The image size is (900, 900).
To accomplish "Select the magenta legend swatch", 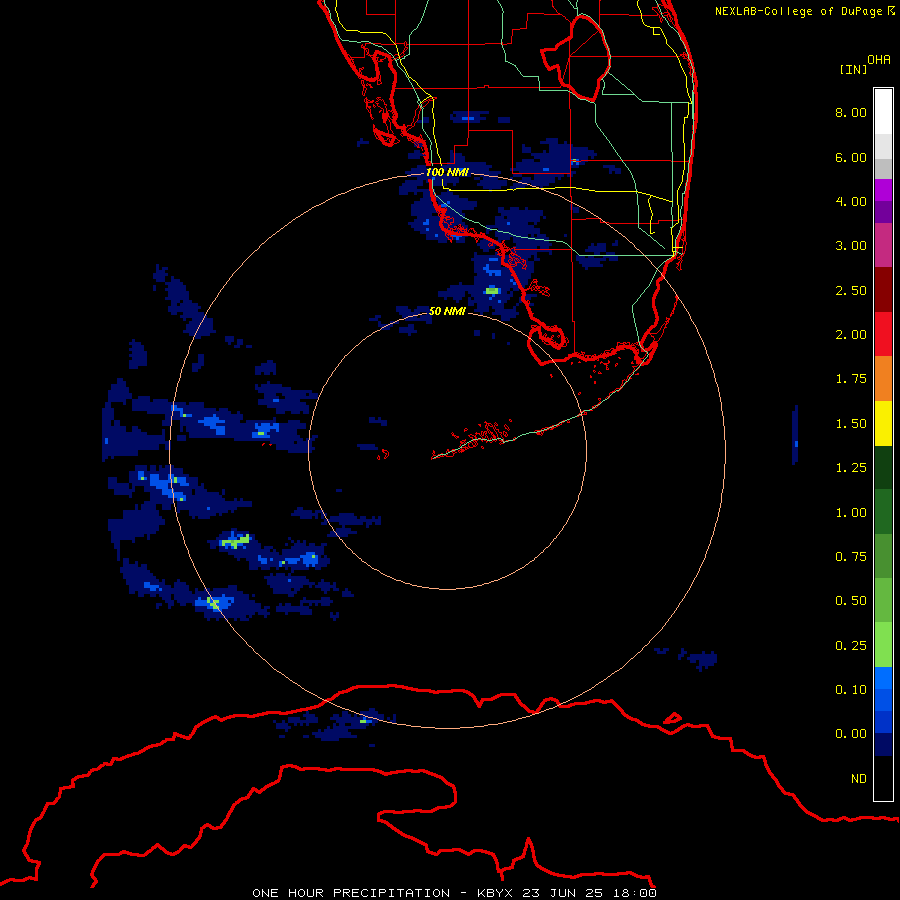I will [x=883, y=190].
